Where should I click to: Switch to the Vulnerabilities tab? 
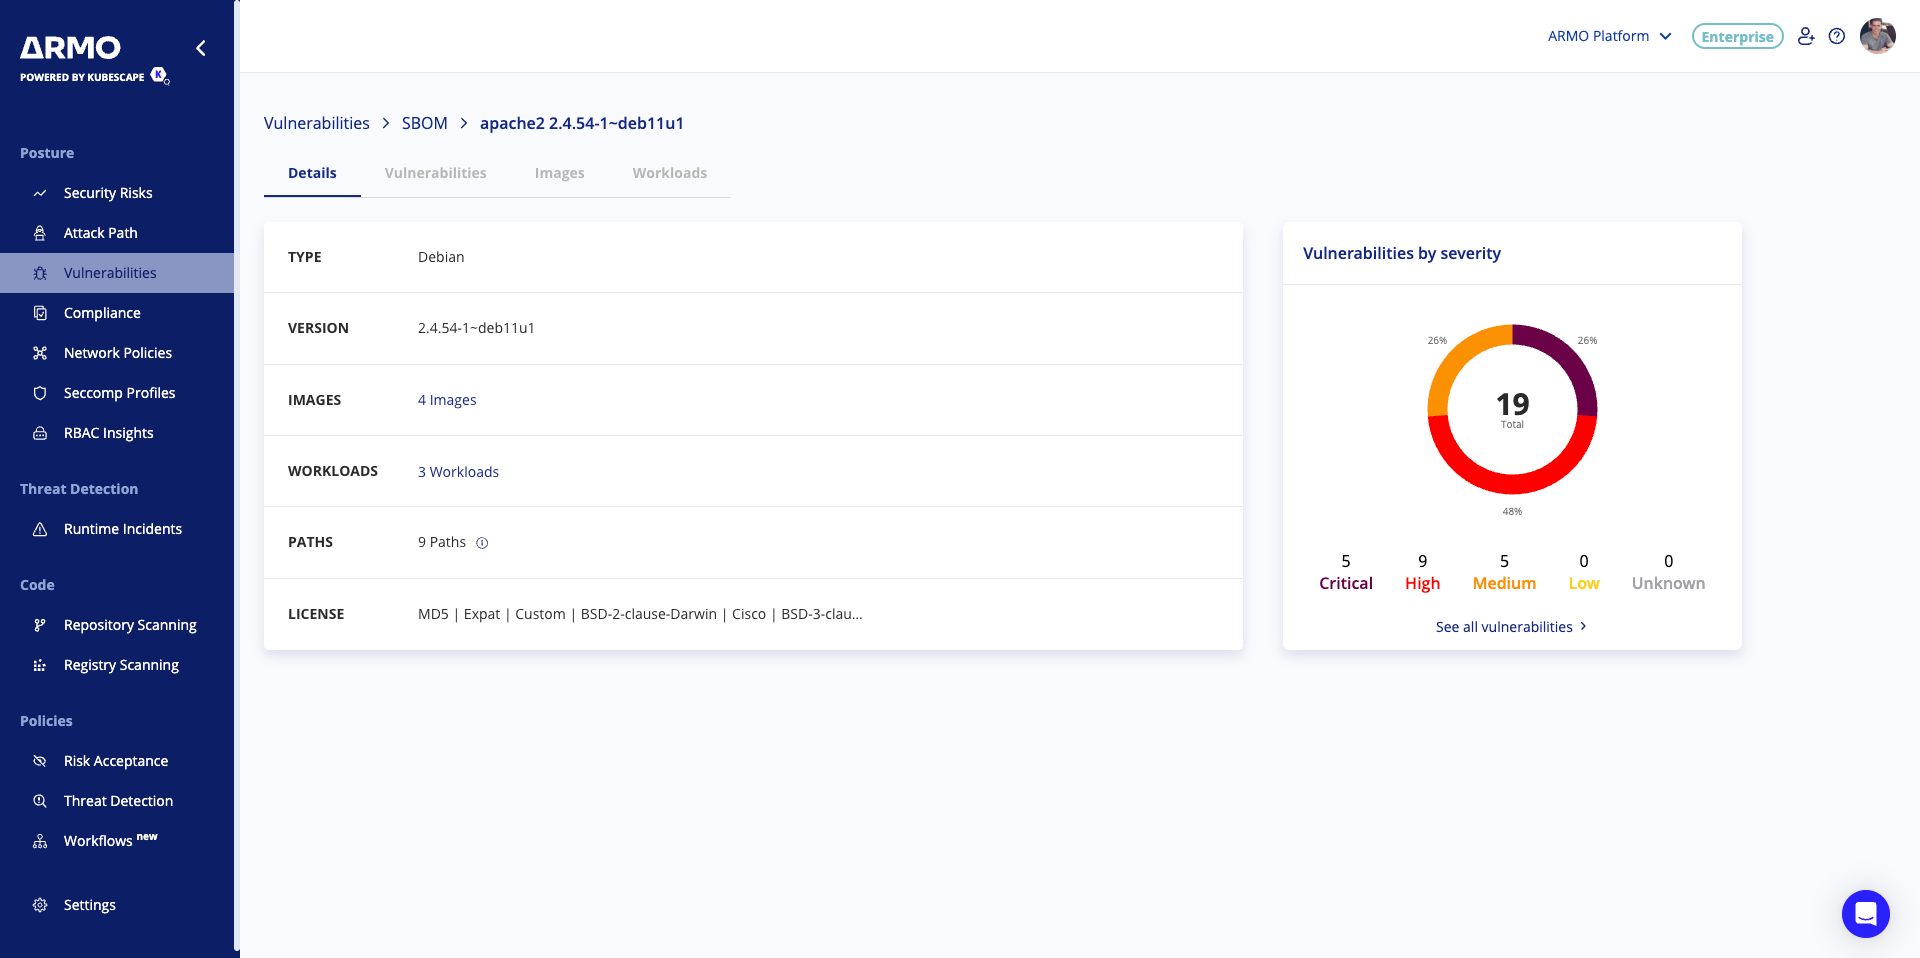(436, 173)
